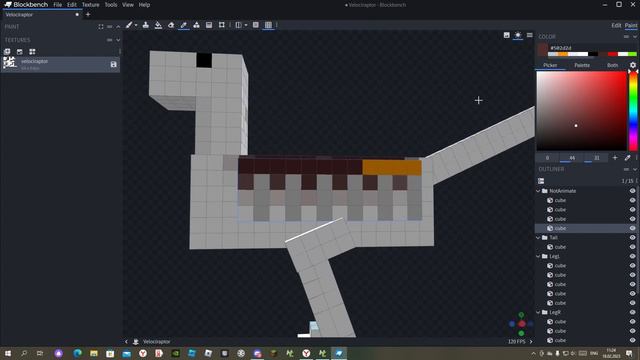Open the Windows Start menu
This screenshot has width=640, height=360.
coord(7,353)
